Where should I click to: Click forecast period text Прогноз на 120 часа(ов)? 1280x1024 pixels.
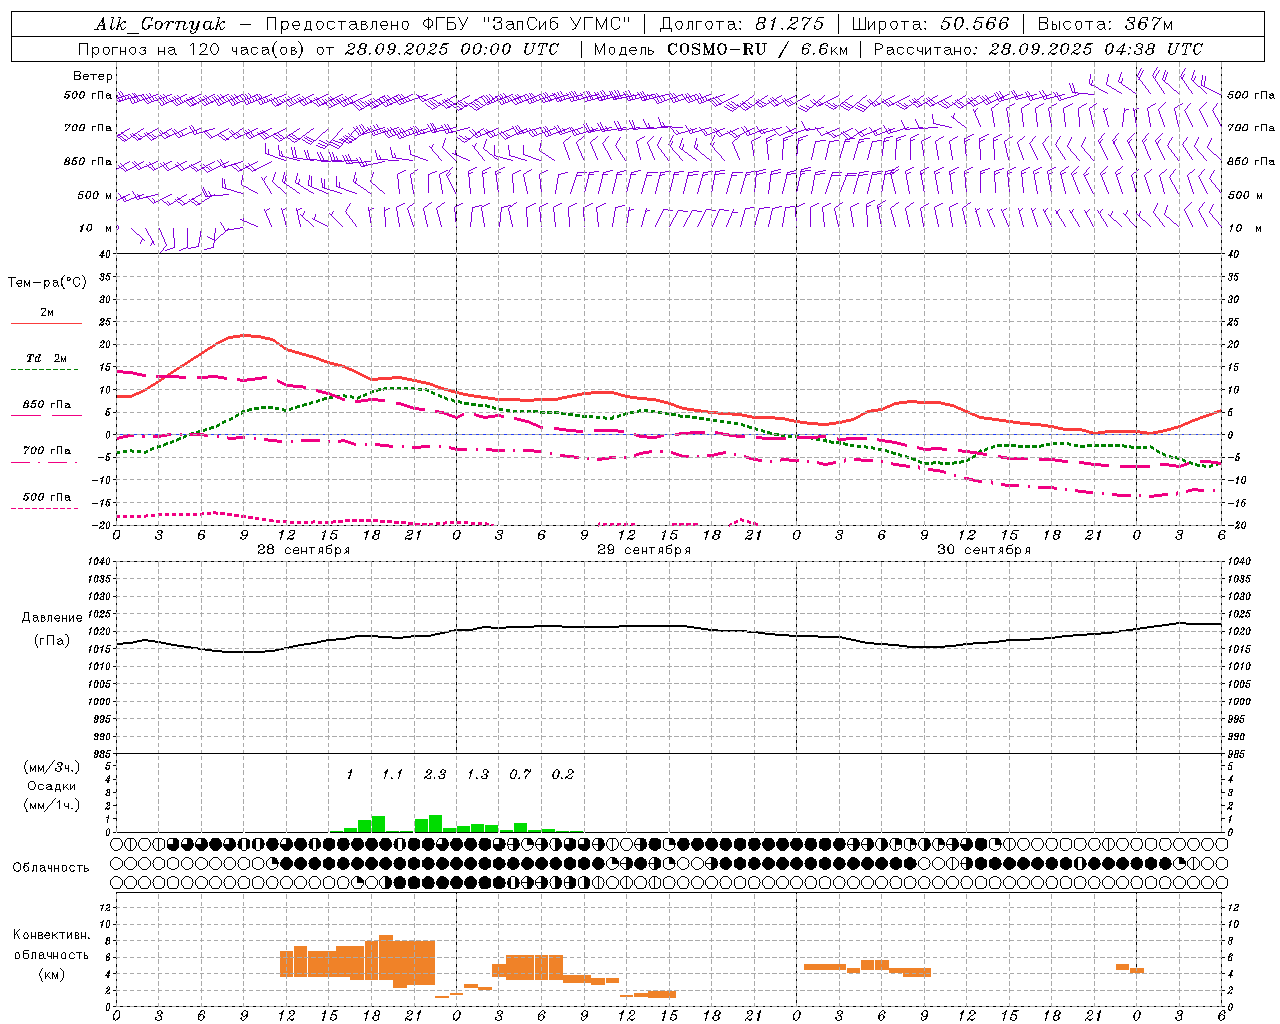point(193,49)
